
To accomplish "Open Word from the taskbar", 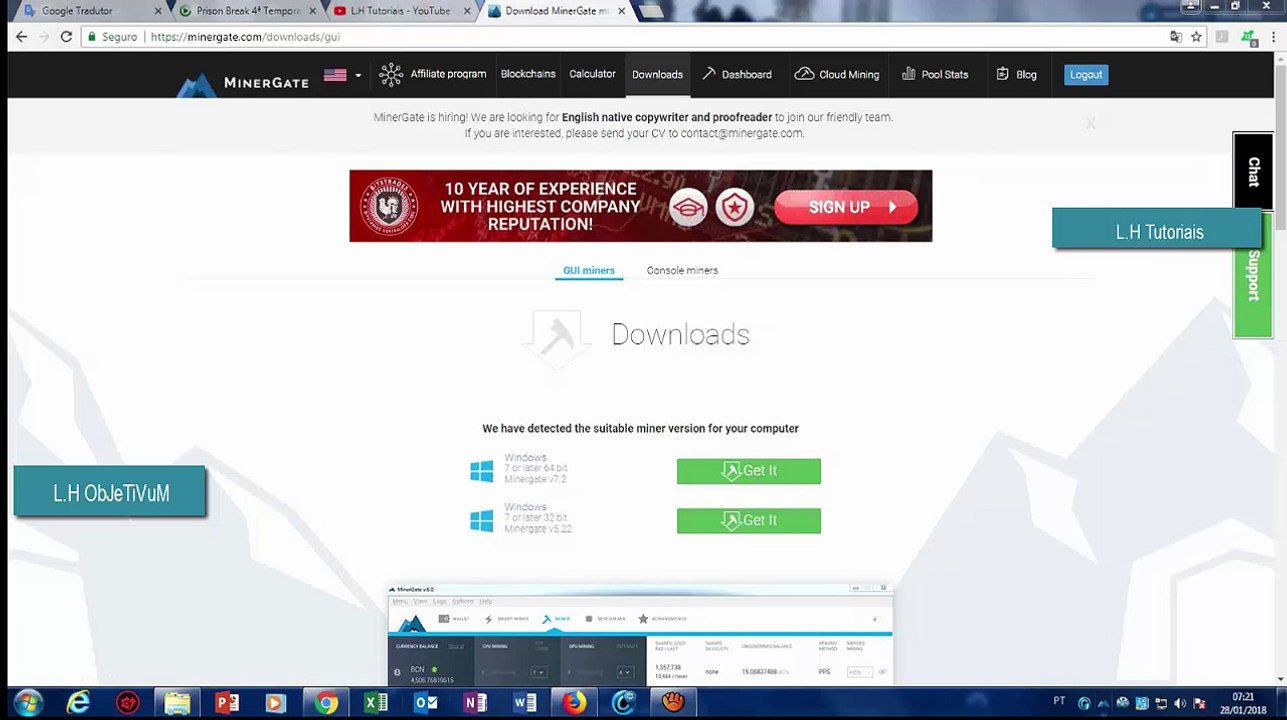I will pyautogui.click(x=525, y=703).
